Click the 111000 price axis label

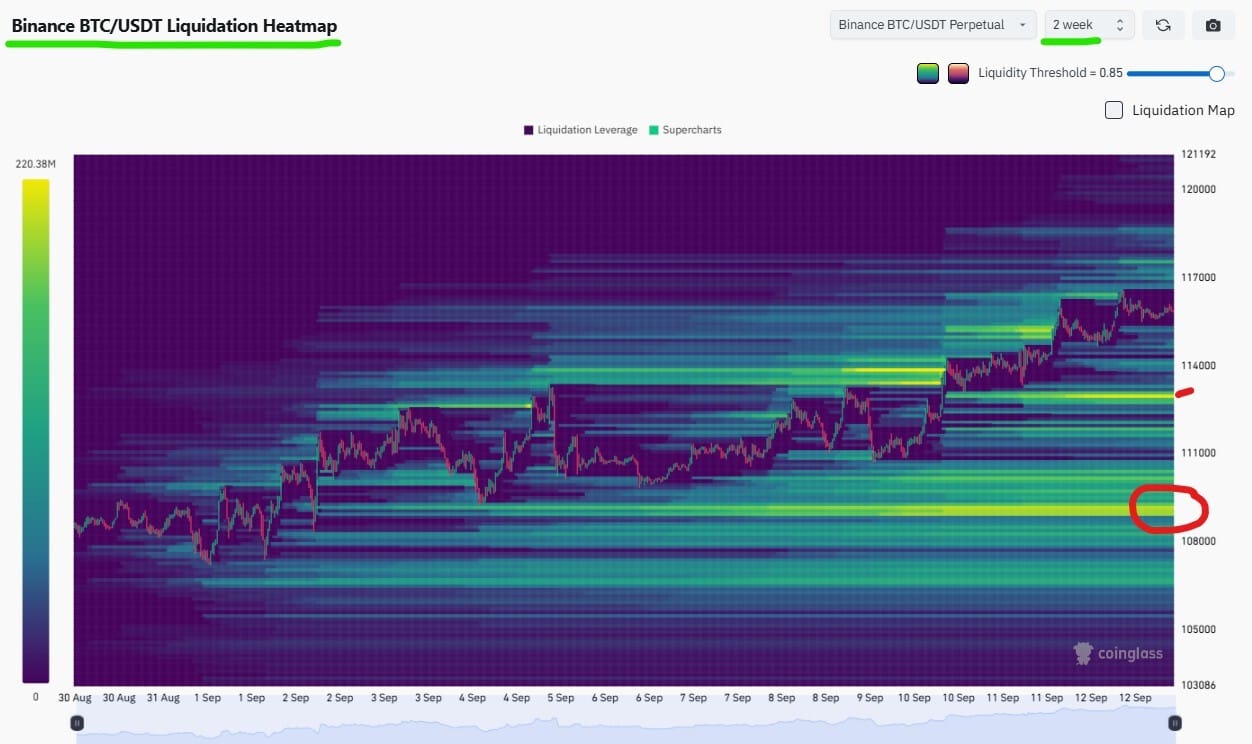pyautogui.click(x=1198, y=453)
